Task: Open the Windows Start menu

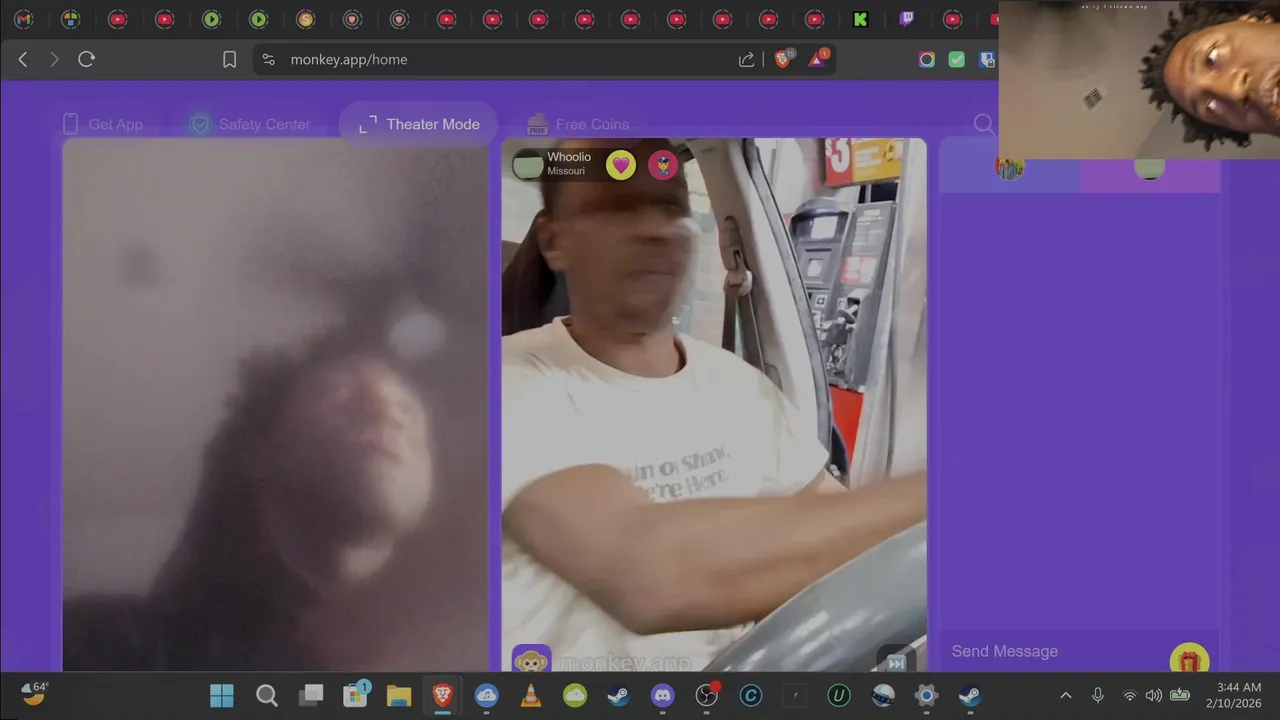Action: point(222,695)
